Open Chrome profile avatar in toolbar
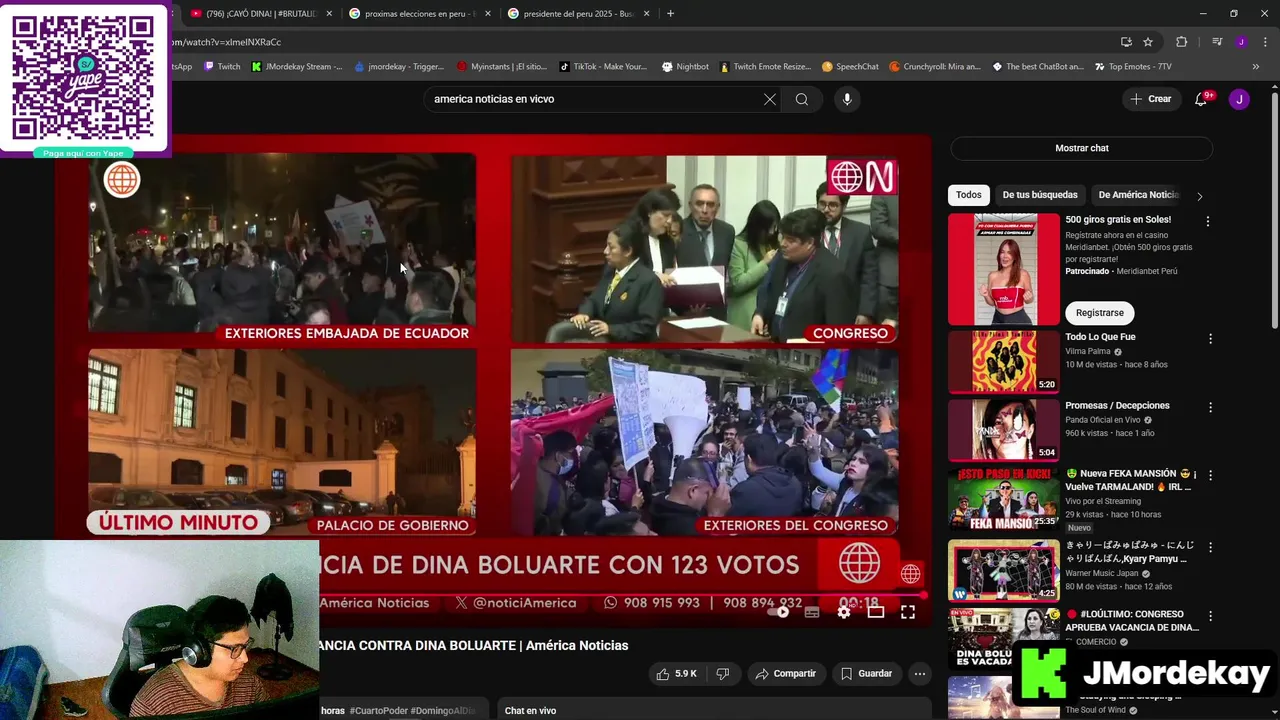 (x=1241, y=42)
